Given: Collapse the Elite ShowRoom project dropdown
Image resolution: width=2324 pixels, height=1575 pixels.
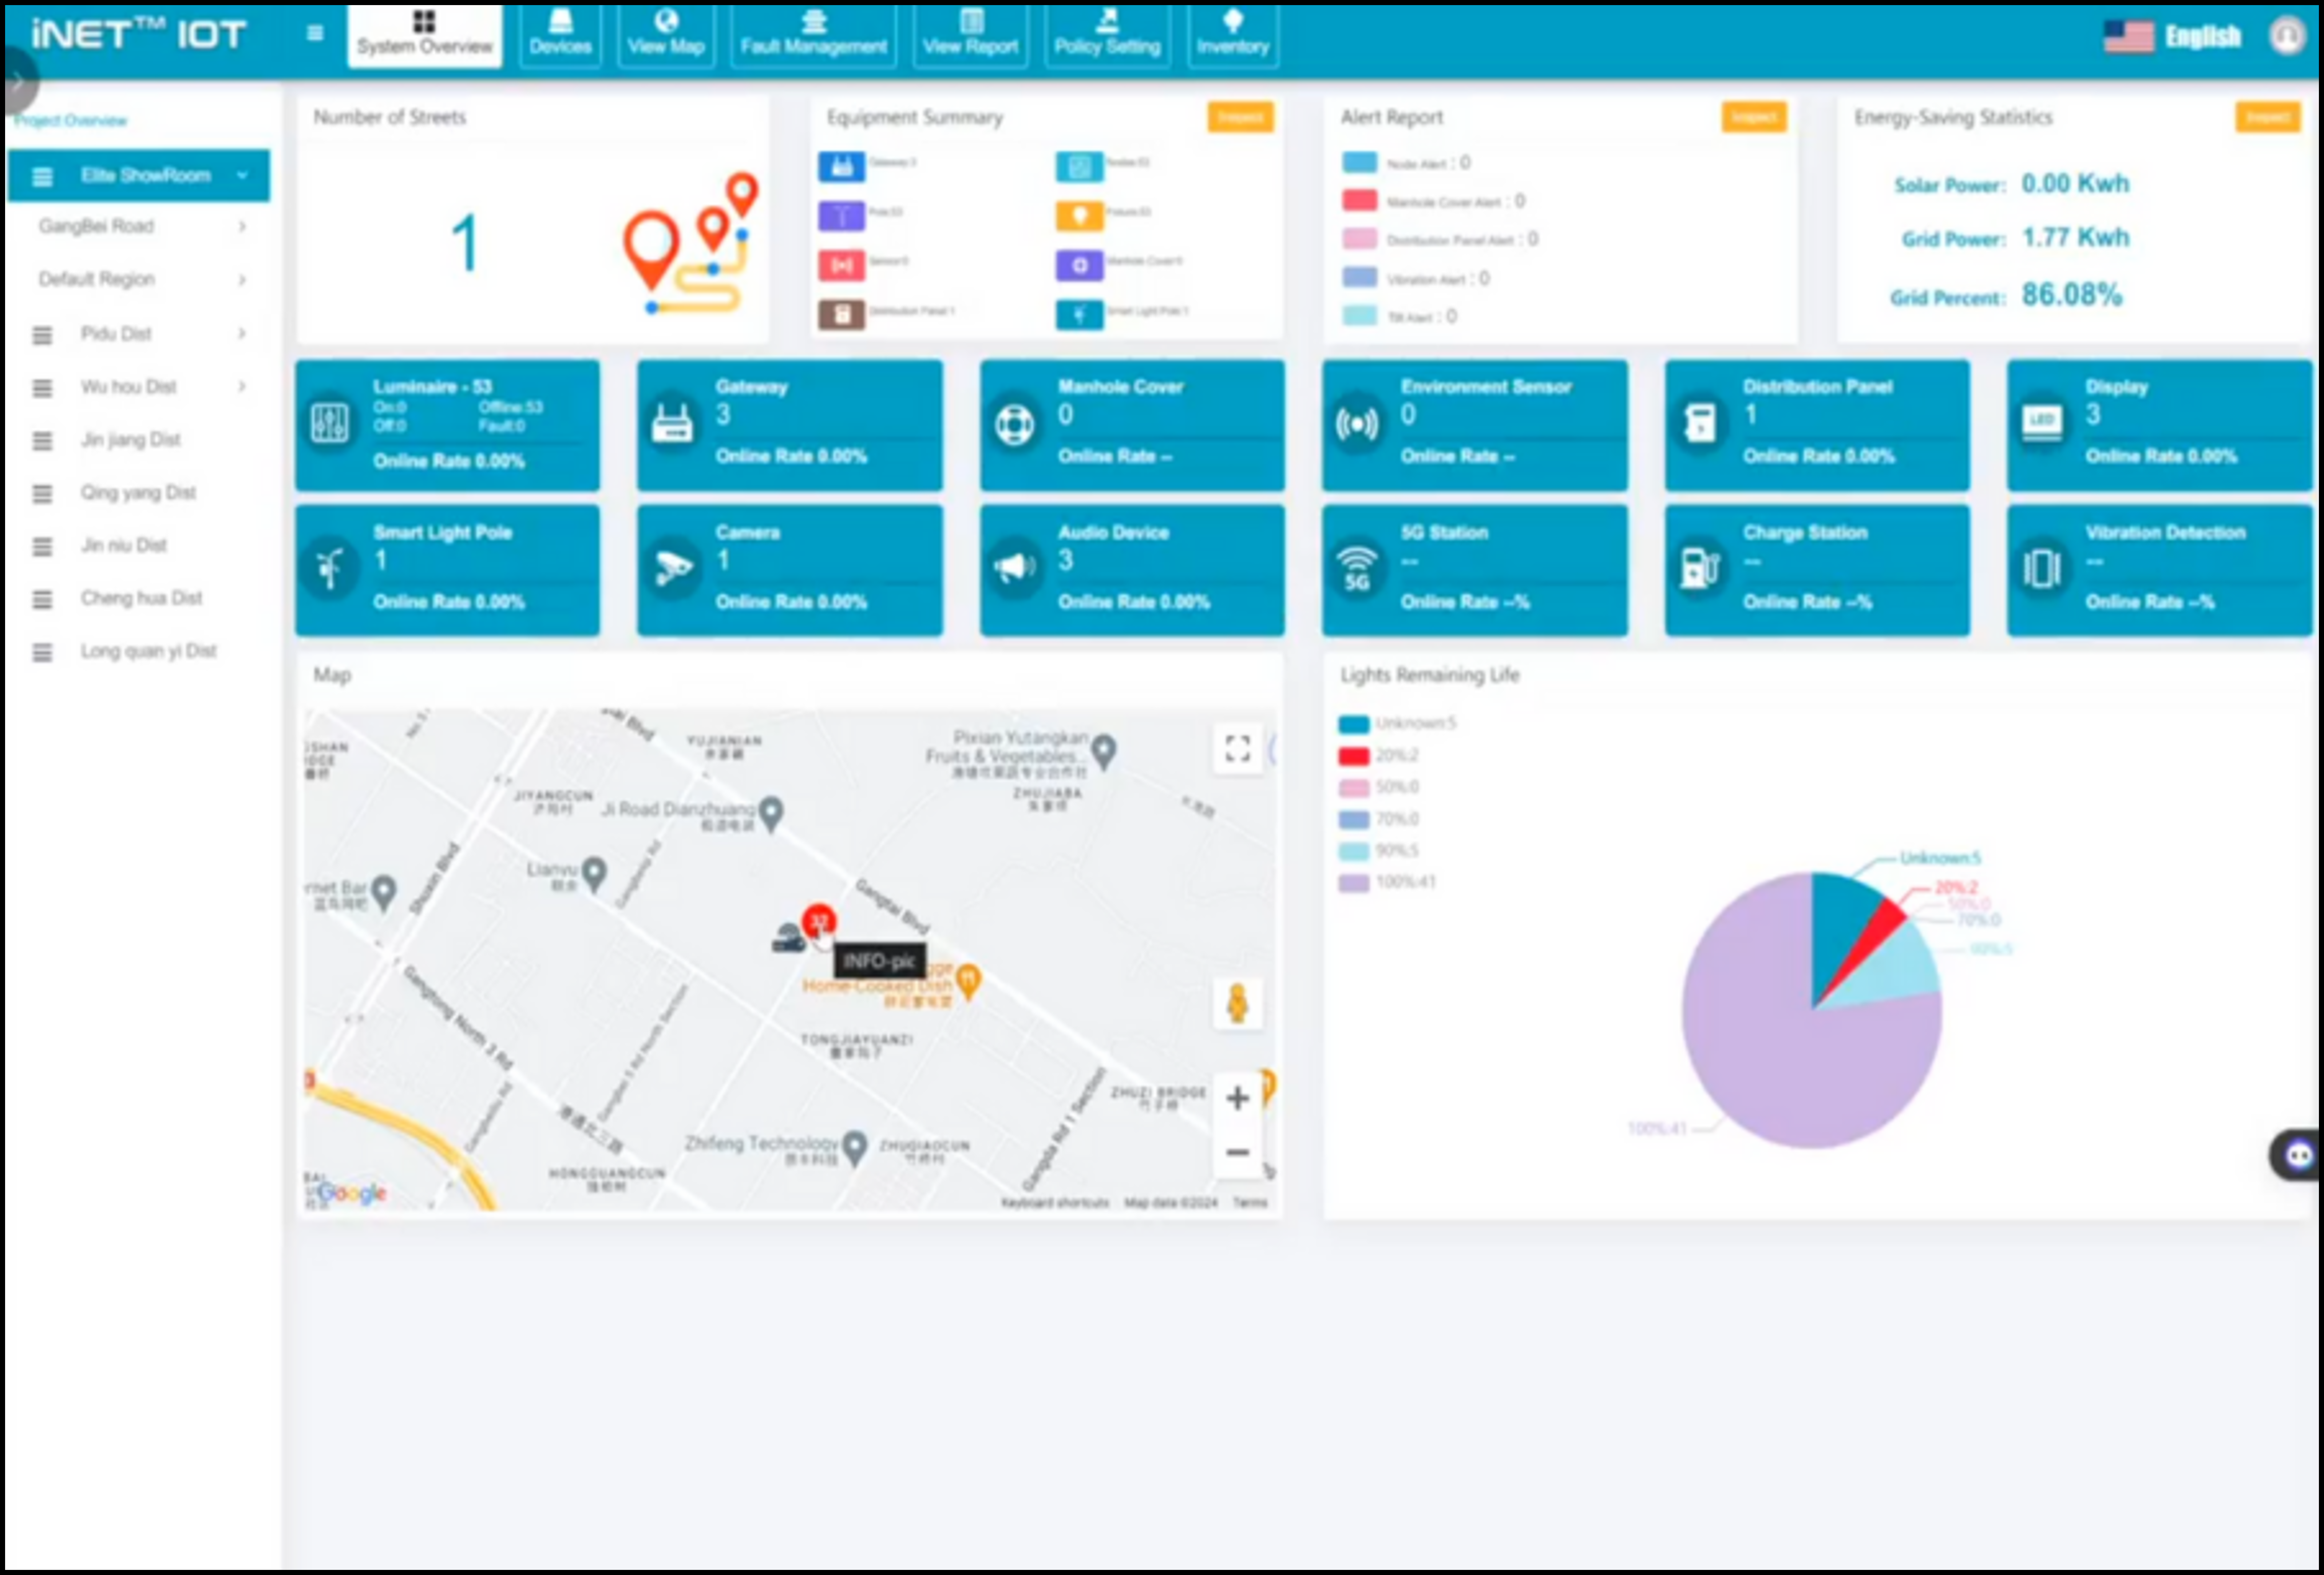Looking at the screenshot, I should coord(242,175).
